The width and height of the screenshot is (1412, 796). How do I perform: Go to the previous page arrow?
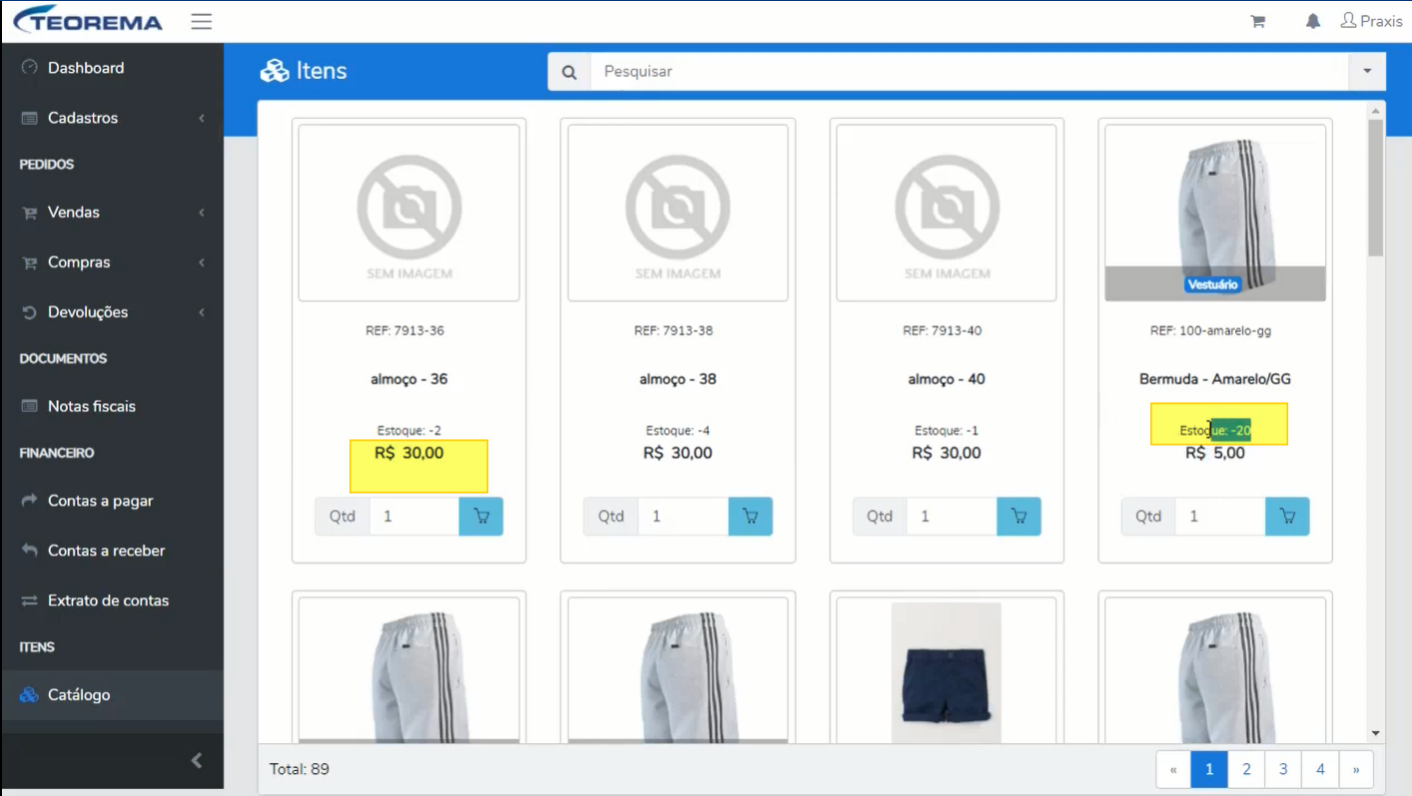coord(1173,769)
